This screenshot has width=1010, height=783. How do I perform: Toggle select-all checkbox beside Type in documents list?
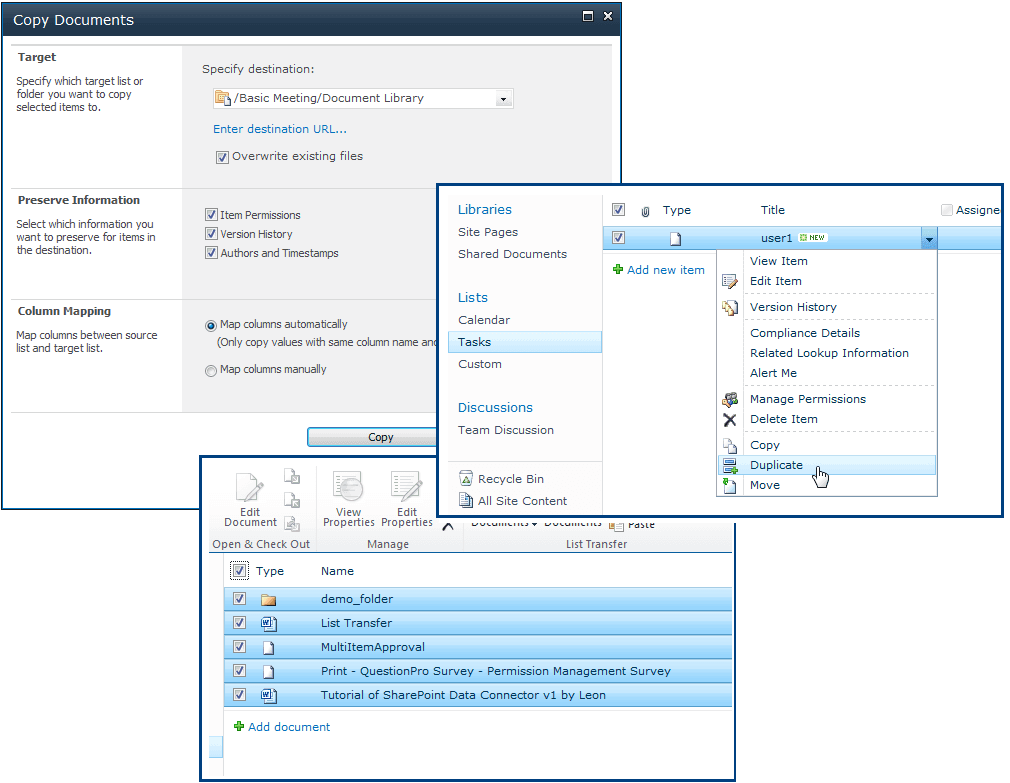pos(239,571)
